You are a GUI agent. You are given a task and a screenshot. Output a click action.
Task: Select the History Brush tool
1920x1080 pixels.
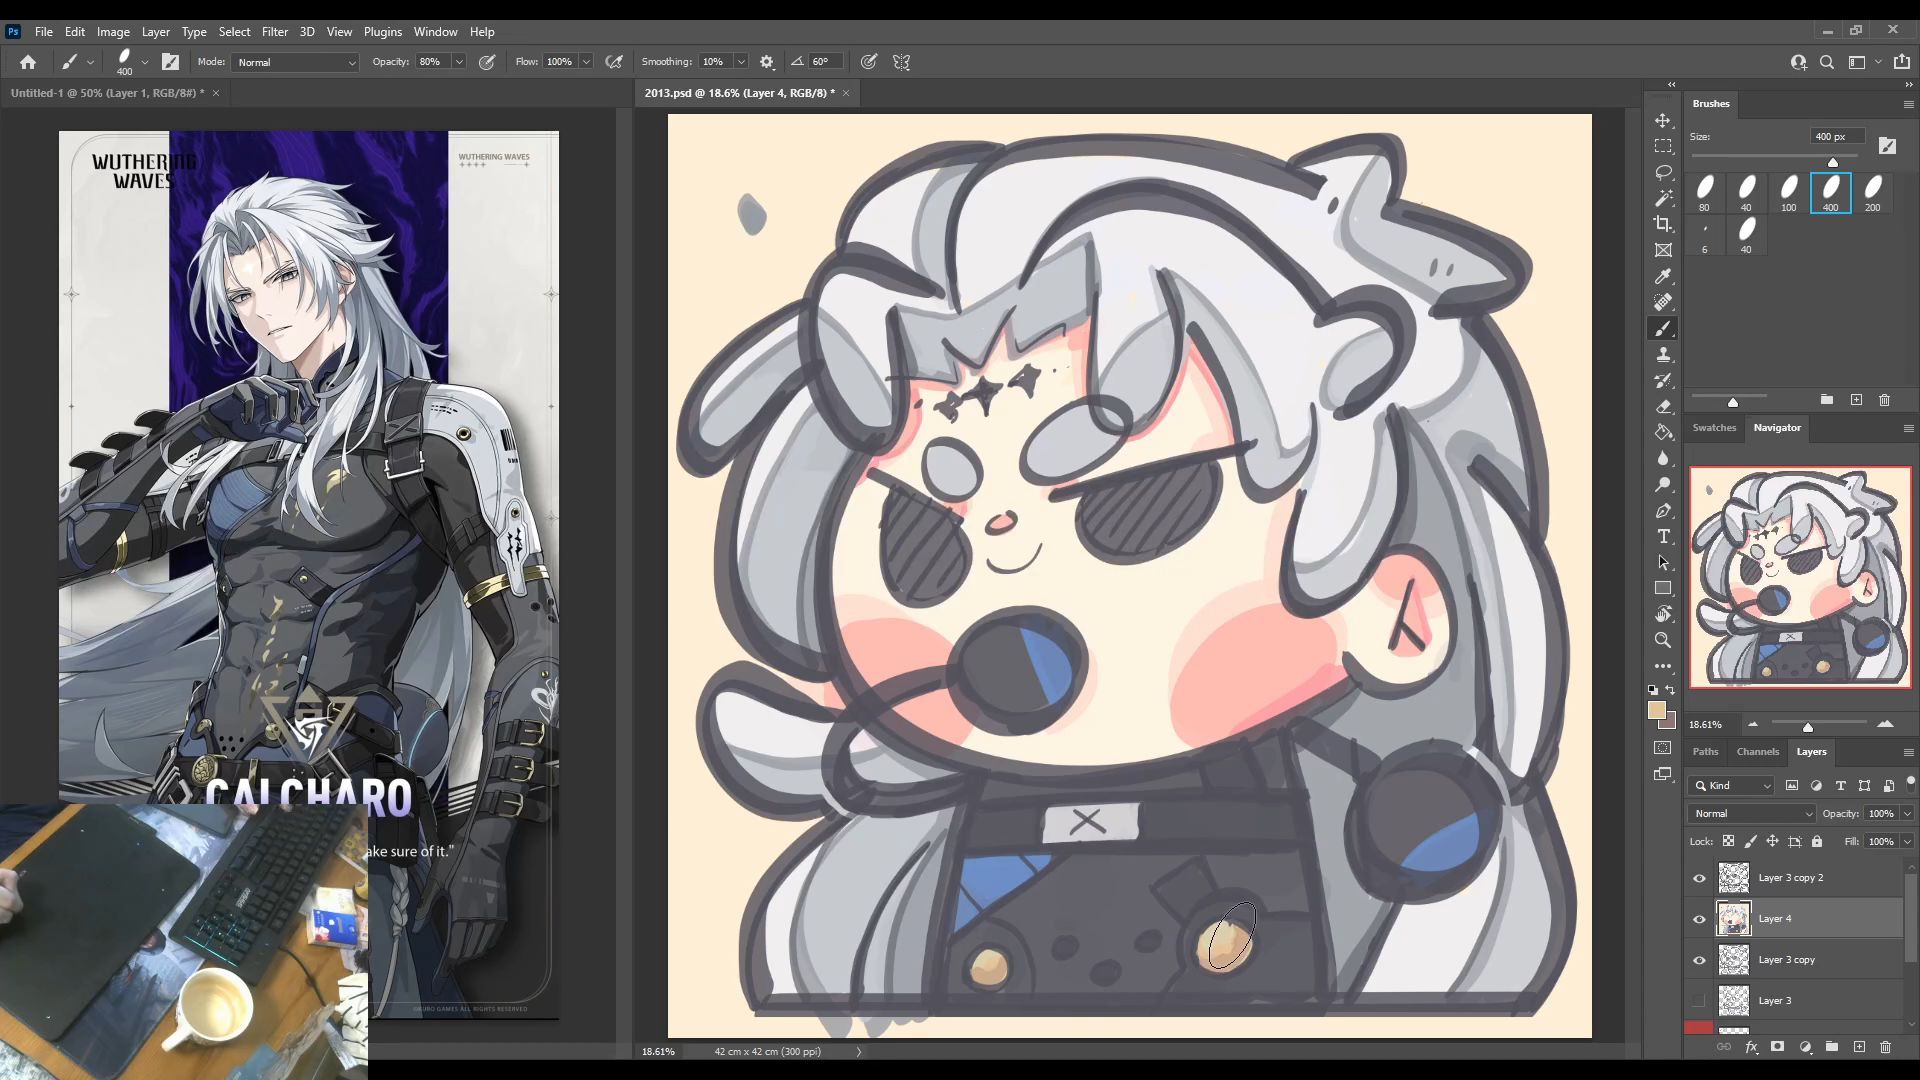pyautogui.click(x=1663, y=380)
